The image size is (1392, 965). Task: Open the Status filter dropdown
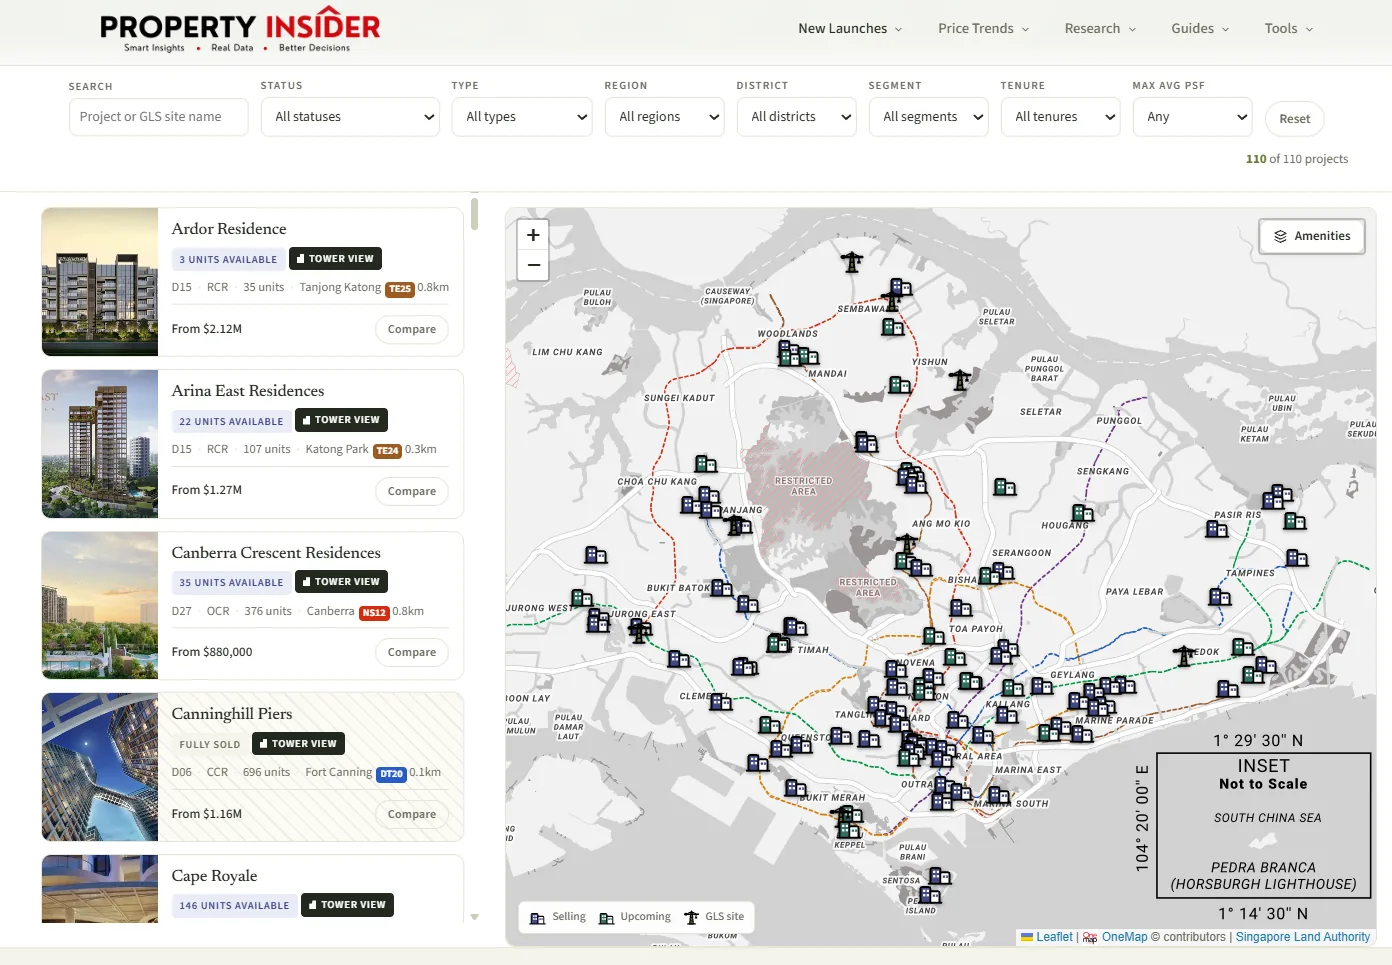coord(350,117)
